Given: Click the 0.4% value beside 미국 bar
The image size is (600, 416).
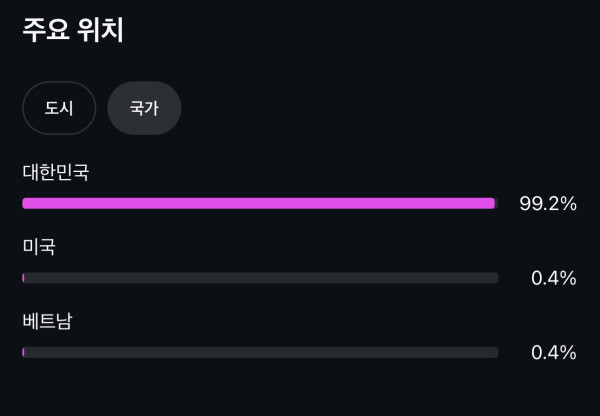Looking at the screenshot, I should [x=554, y=278].
